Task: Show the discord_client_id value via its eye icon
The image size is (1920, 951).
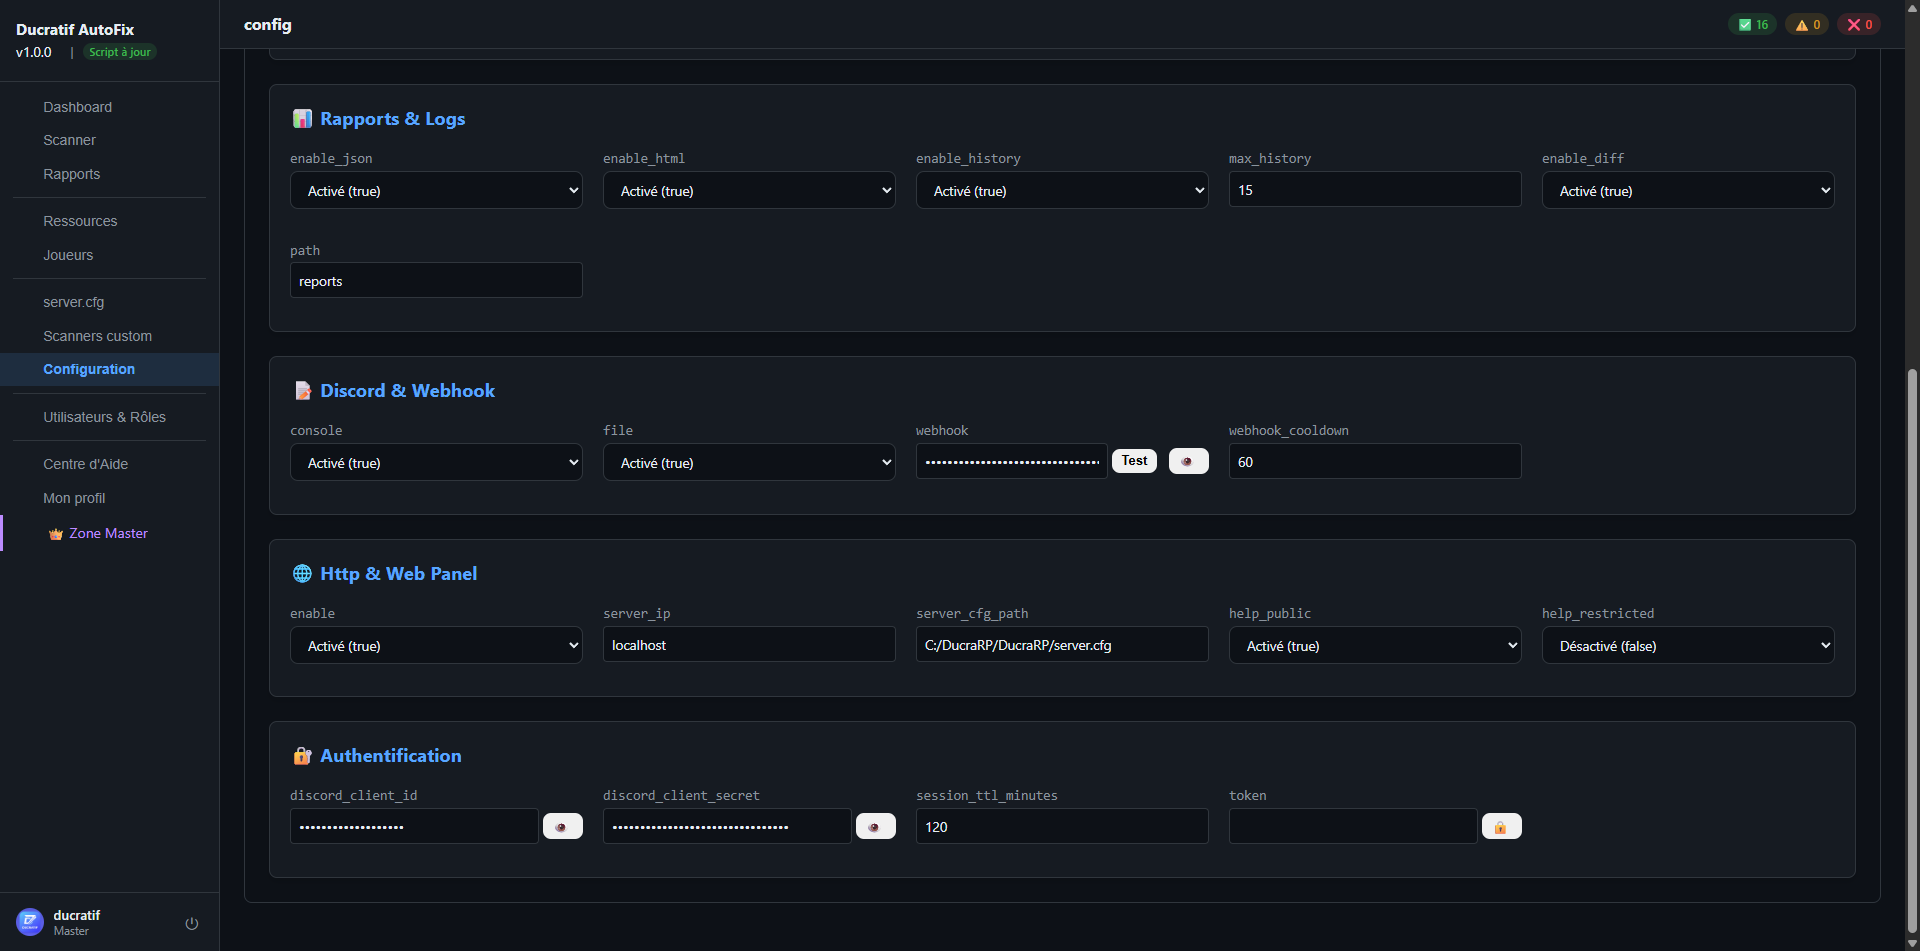Action: (562, 826)
